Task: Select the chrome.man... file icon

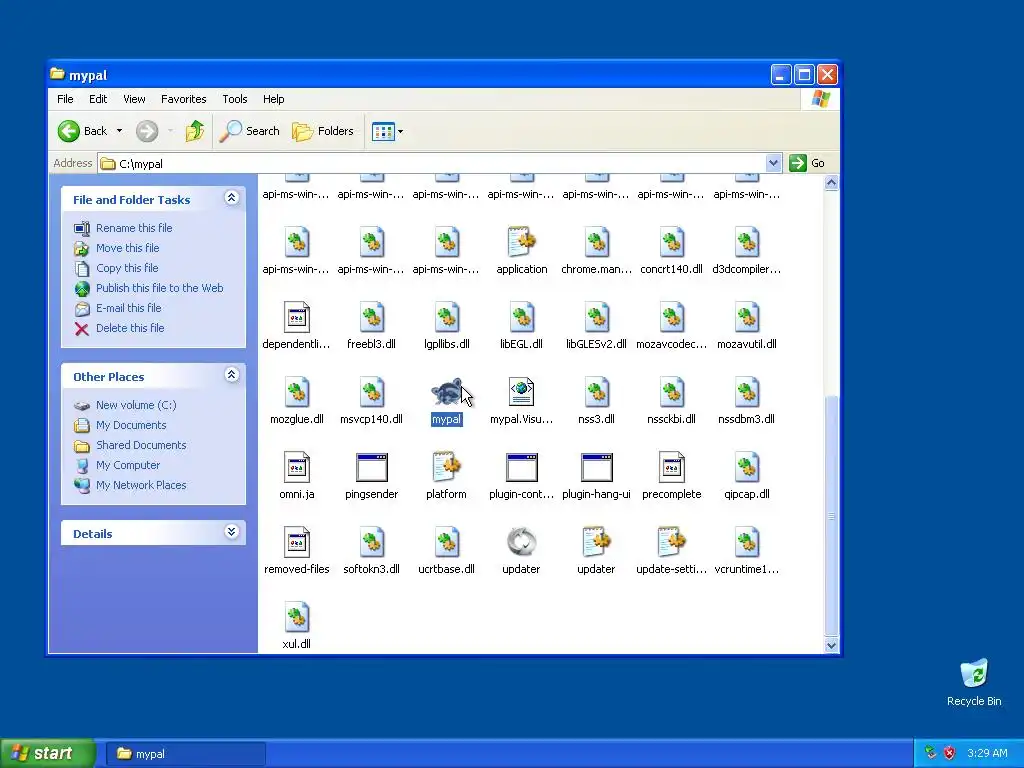Action: click(596, 242)
